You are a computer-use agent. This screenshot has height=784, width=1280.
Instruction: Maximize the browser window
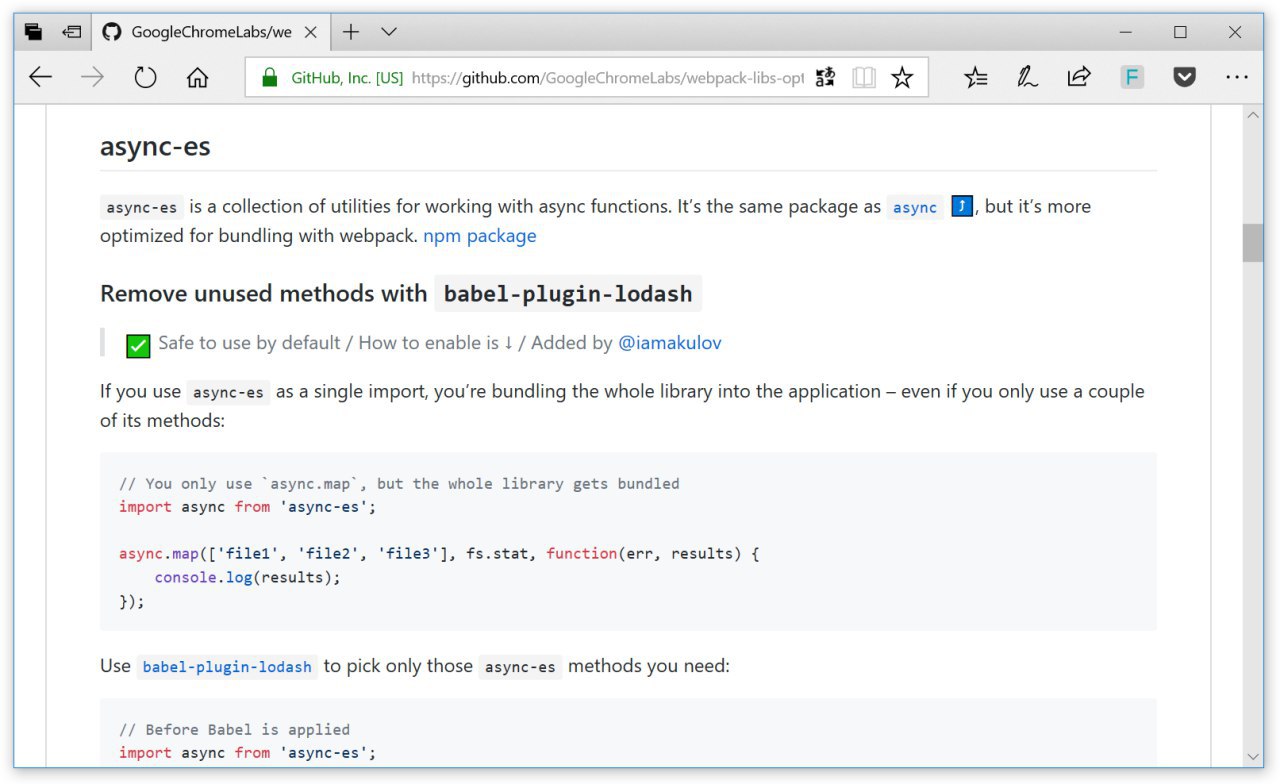[1181, 32]
